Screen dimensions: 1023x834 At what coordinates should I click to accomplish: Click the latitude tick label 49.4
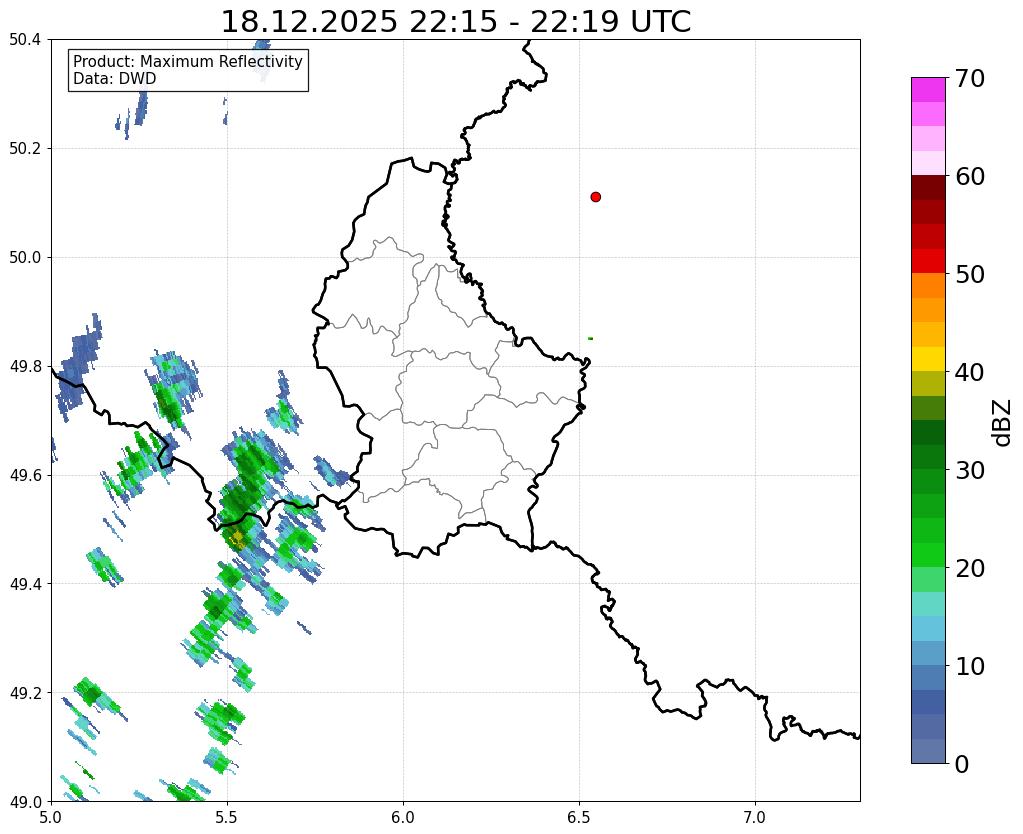tap(25, 584)
